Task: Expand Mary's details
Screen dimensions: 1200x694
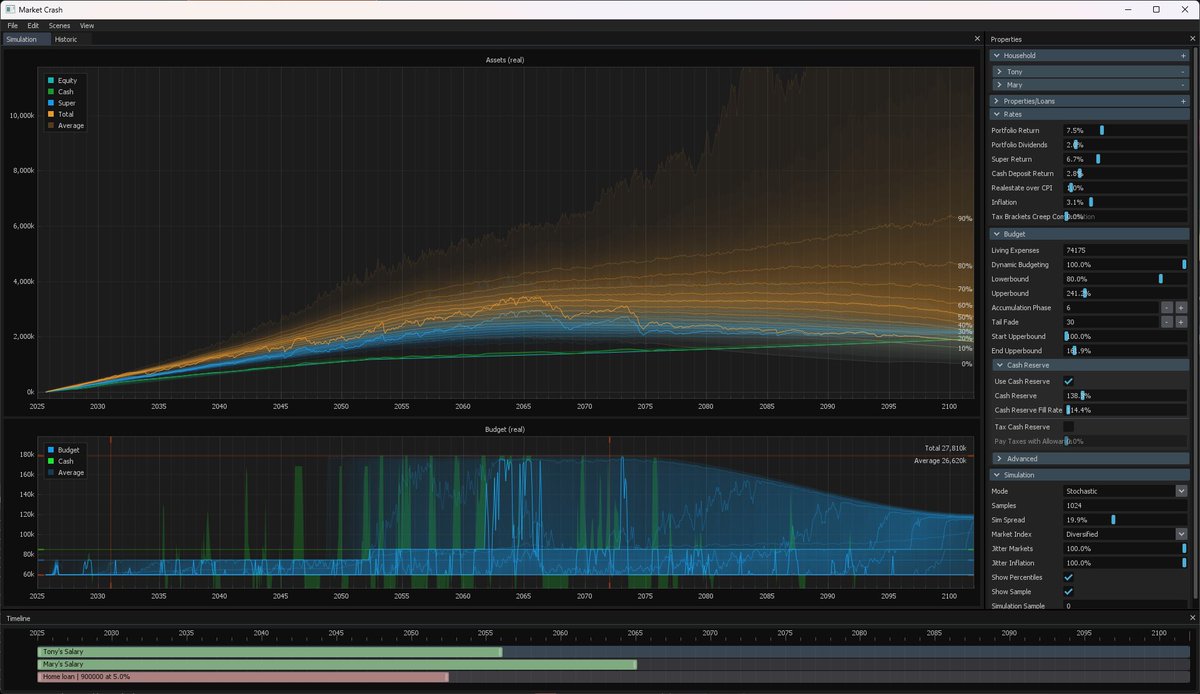Action: pyautogui.click(x=1000, y=85)
